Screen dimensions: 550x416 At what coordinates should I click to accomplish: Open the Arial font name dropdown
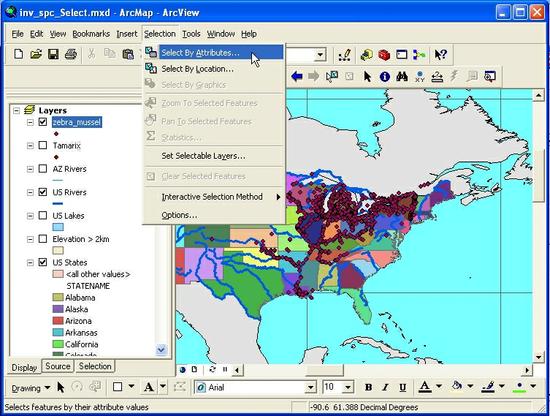(310, 388)
